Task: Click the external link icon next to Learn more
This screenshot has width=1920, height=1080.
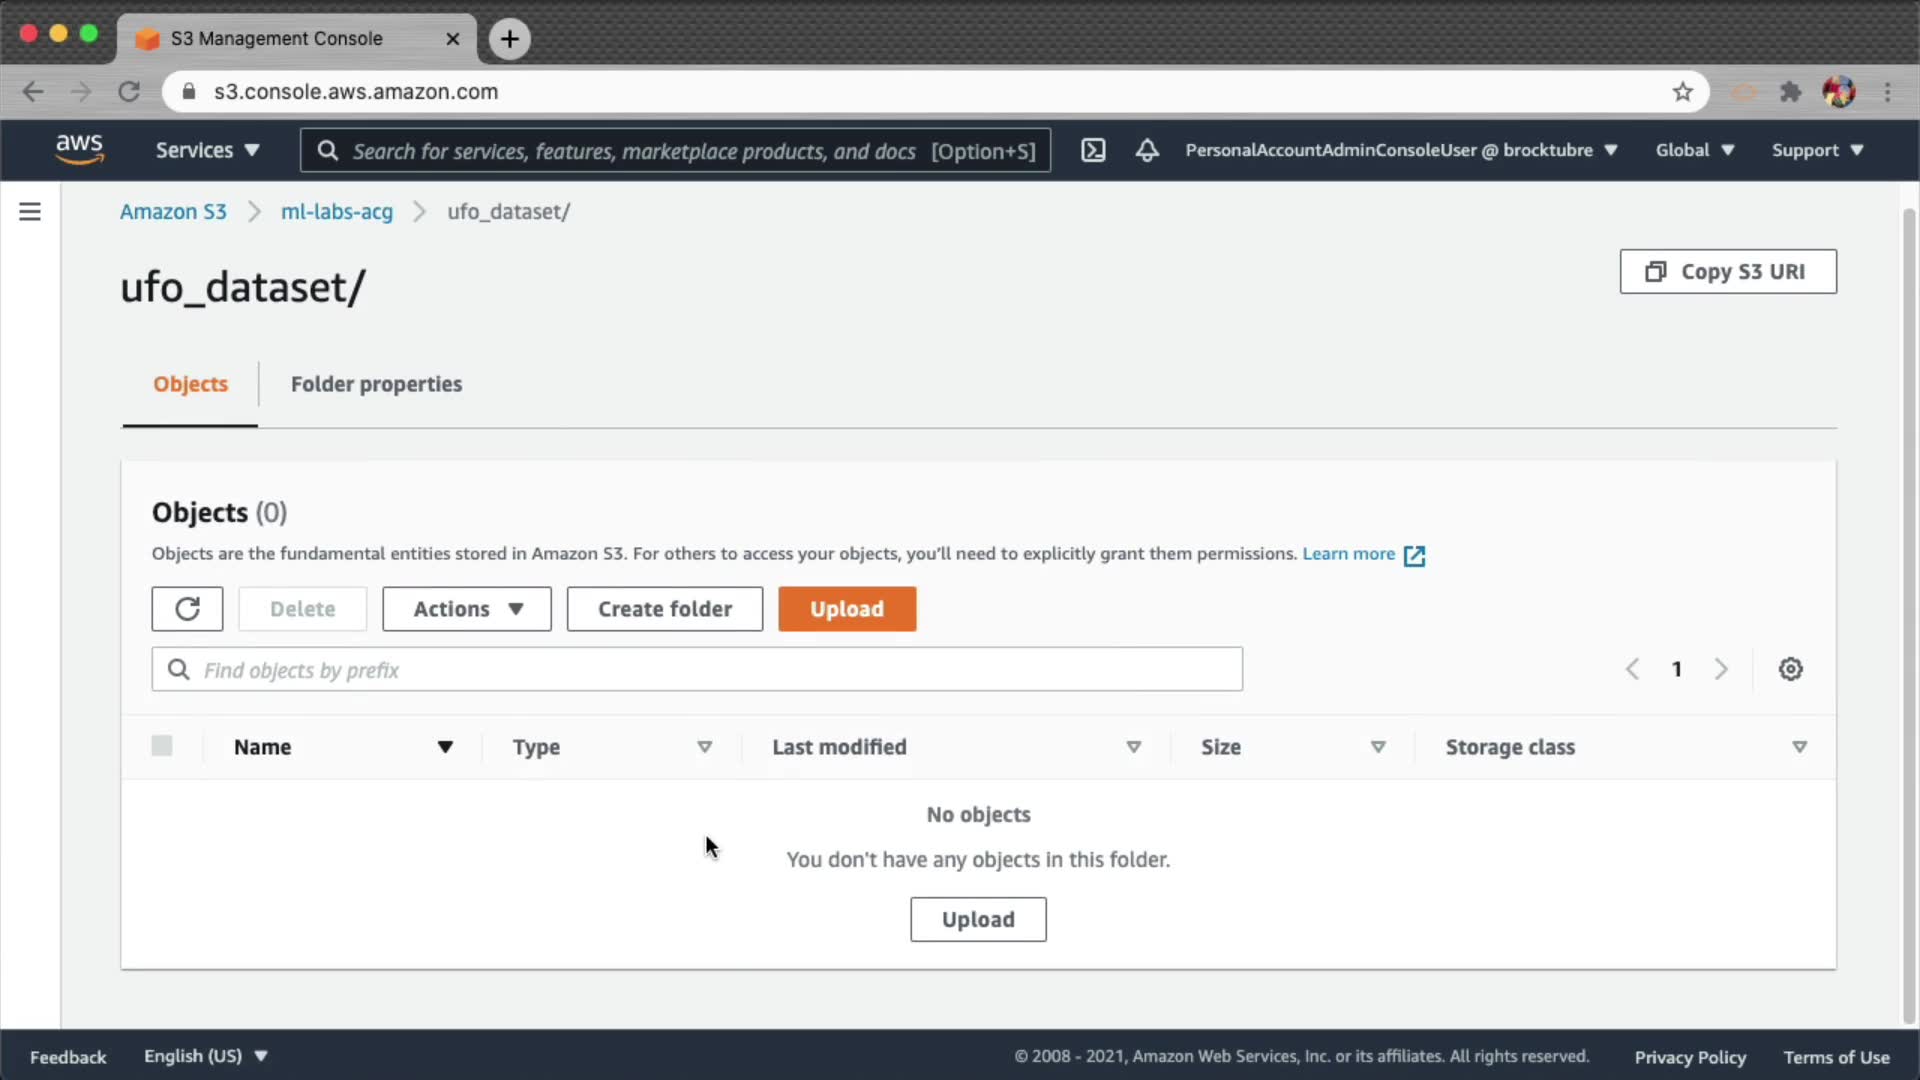Action: coord(1414,556)
